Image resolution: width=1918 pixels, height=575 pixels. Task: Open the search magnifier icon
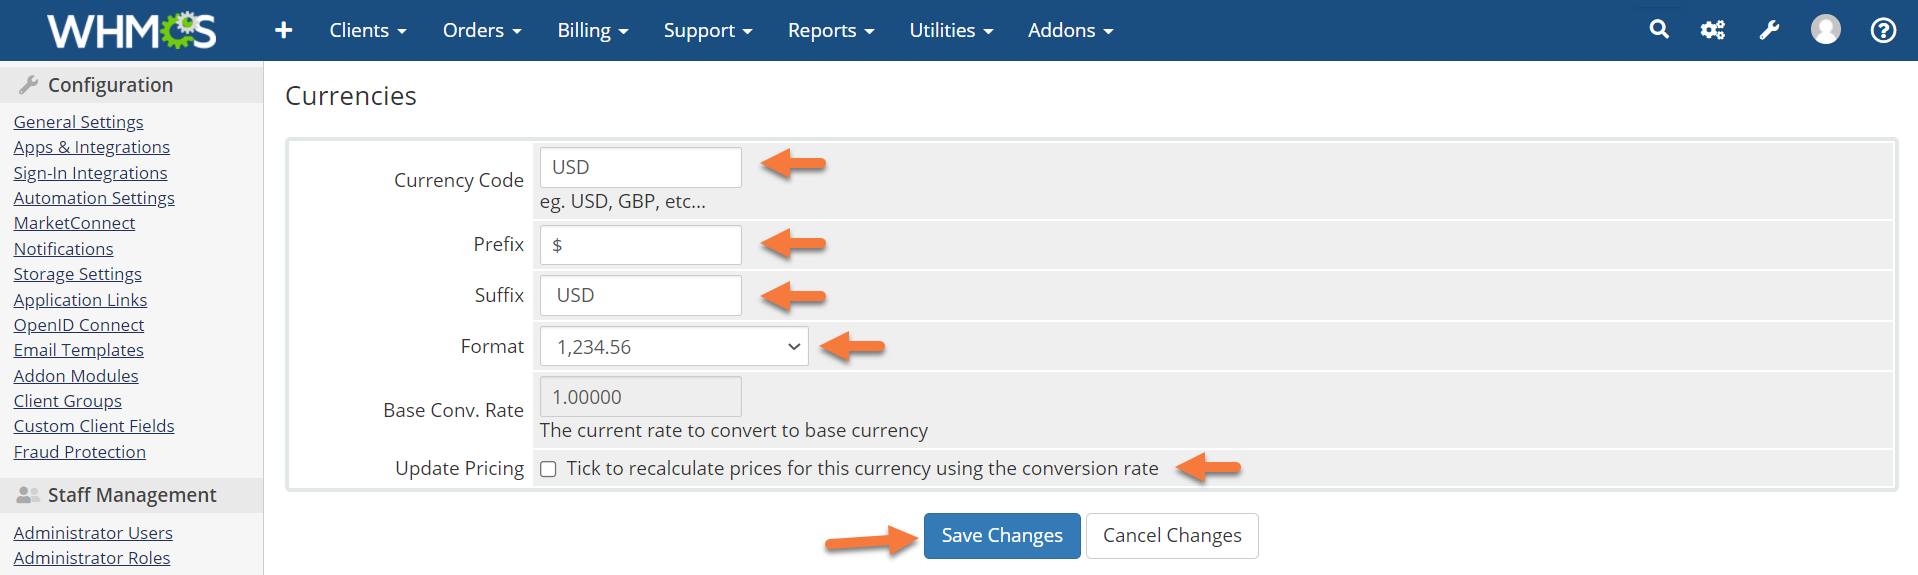coord(1659,30)
